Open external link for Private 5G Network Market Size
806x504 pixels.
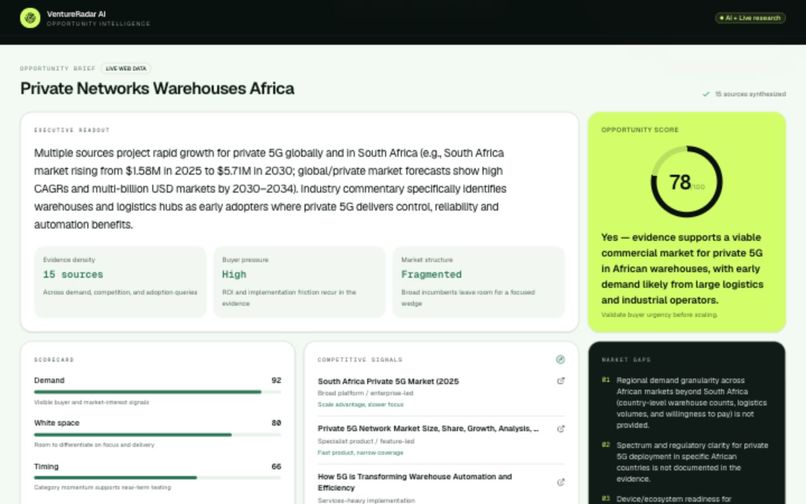(560, 429)
